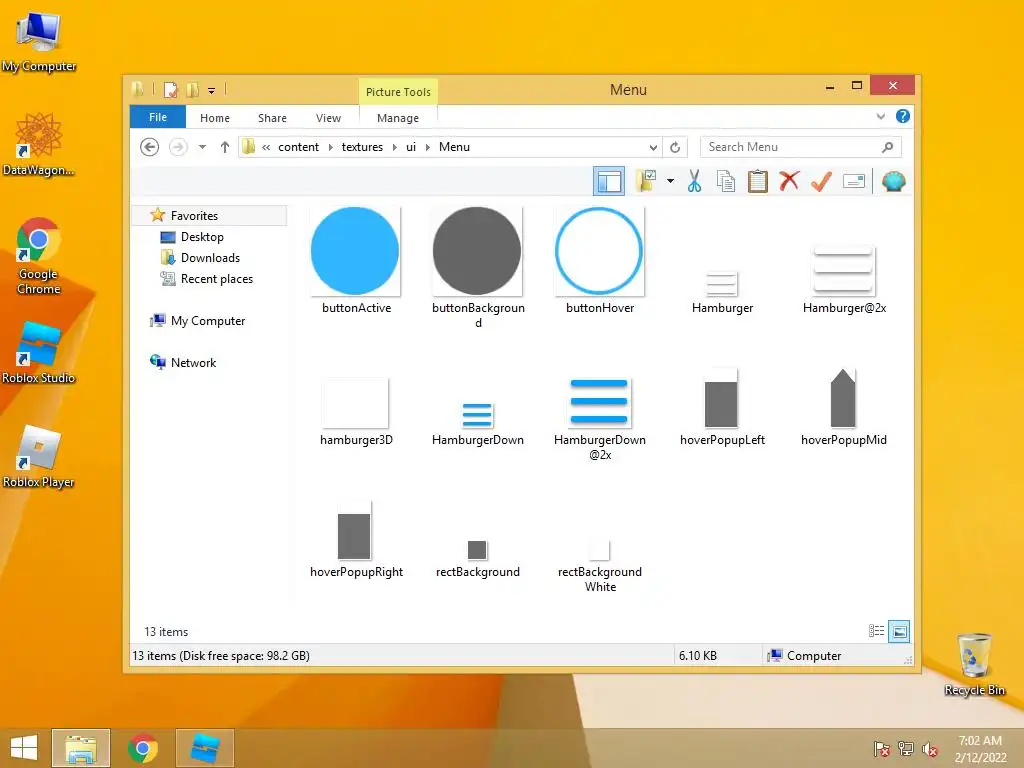Image resolution: width=1024 pixels, height=768 pixels.
Task: Open Roblox Studio from the taskbar
Action: pyautogui.click(x=204, y=748)
